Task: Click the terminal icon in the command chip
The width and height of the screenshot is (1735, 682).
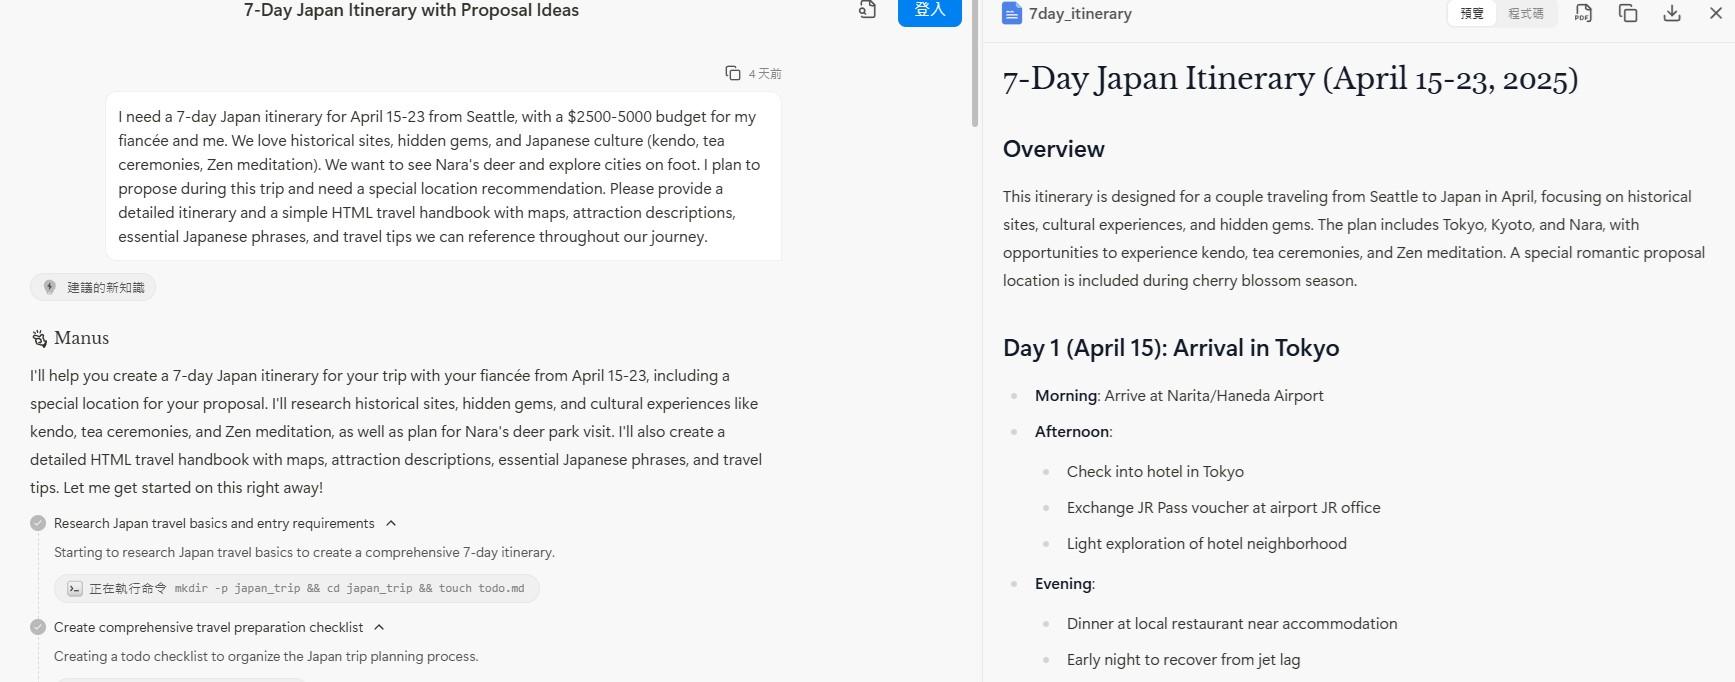Action: click(x=74, y=589)
